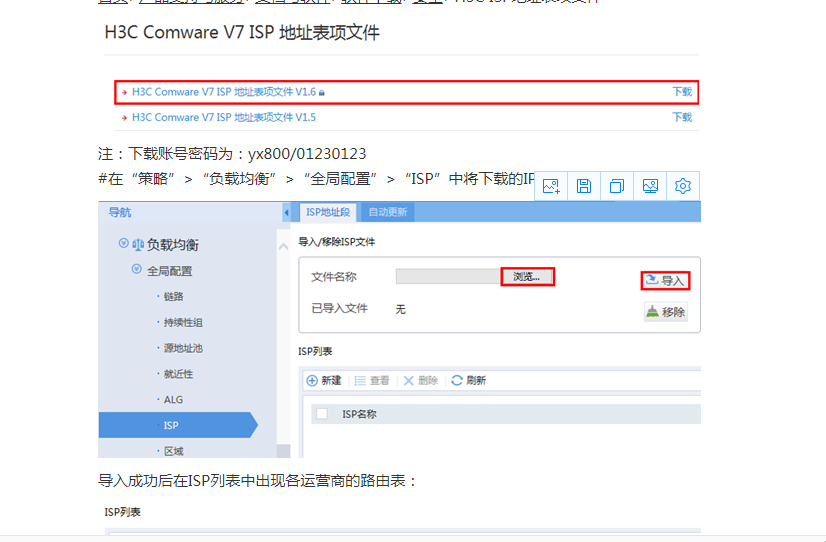
Task: Click the picture-screen icon beside the gear
Action: click(x=650, y=186)
